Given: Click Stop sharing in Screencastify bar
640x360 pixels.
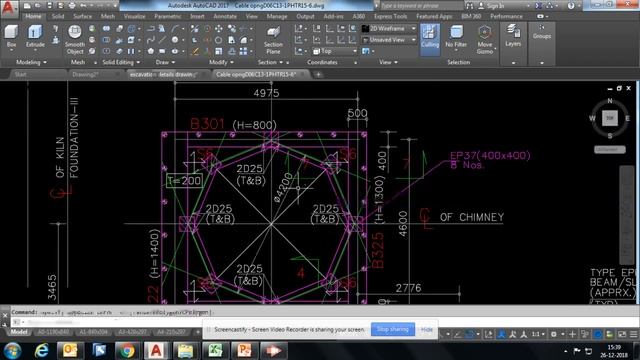Looking at the screenshot, I should point(393,329).
